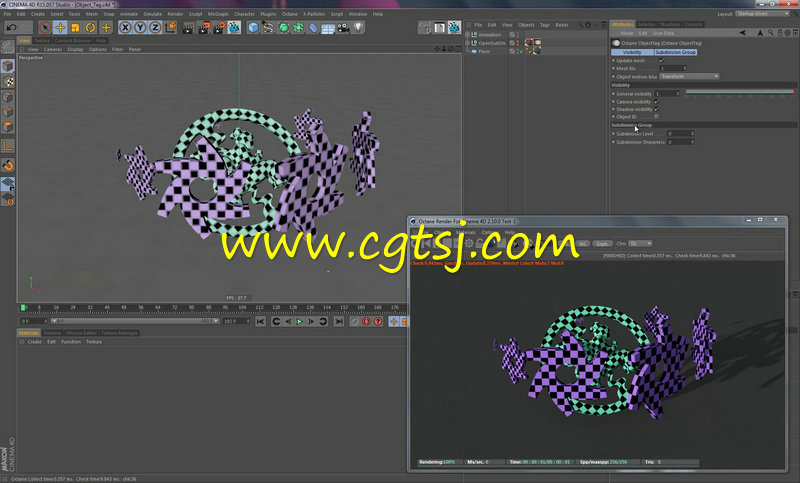Screen dimensions: 800x483
Task: Select Texture mode in left palette
Action: [8, 82]
